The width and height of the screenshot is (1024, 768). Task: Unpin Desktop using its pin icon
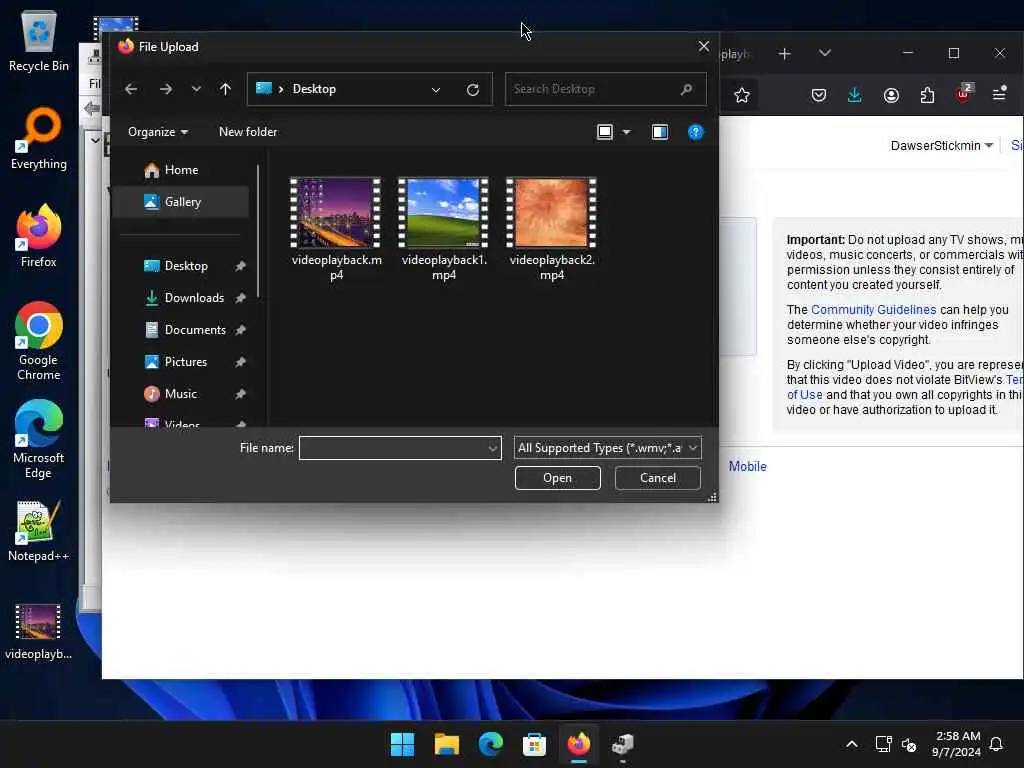coord(240,266)
